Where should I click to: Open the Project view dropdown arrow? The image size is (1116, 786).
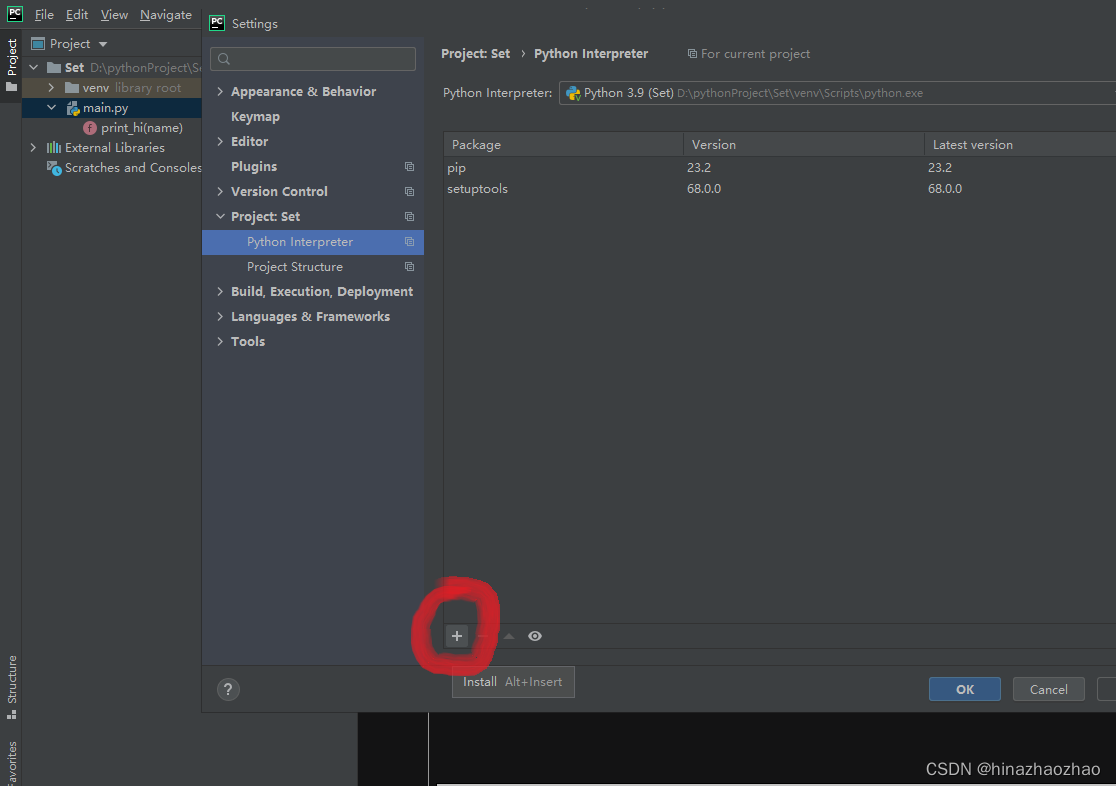coord(102,44)
